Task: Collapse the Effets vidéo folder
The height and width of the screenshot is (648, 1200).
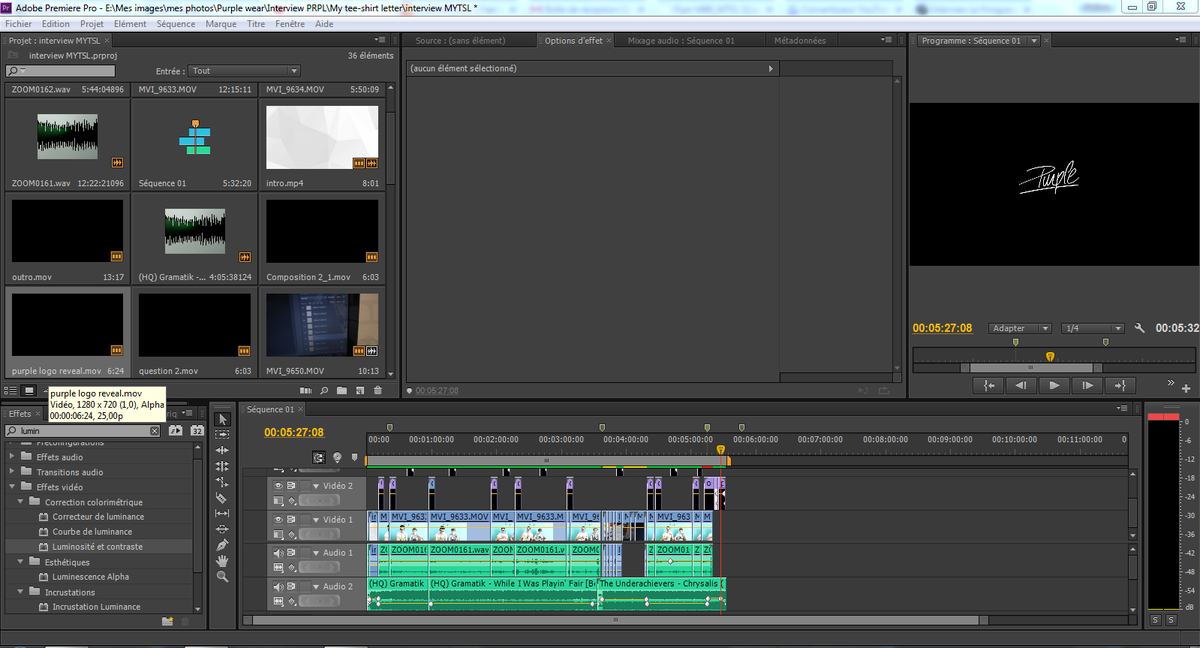Action: coord(12,487)
